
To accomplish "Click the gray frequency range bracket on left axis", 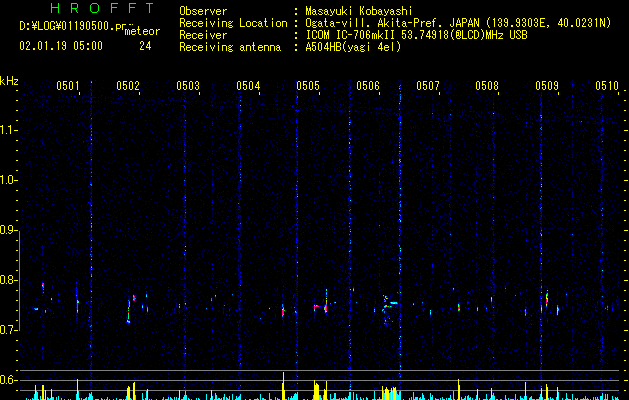I will (x=19, y=280).
